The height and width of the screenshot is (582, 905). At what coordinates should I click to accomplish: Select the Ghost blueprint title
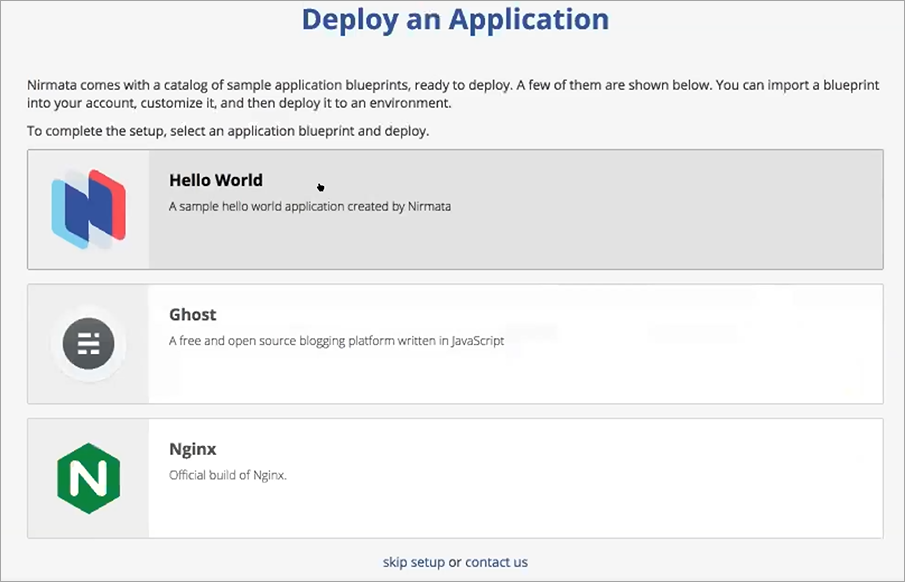tap(193, 315)
